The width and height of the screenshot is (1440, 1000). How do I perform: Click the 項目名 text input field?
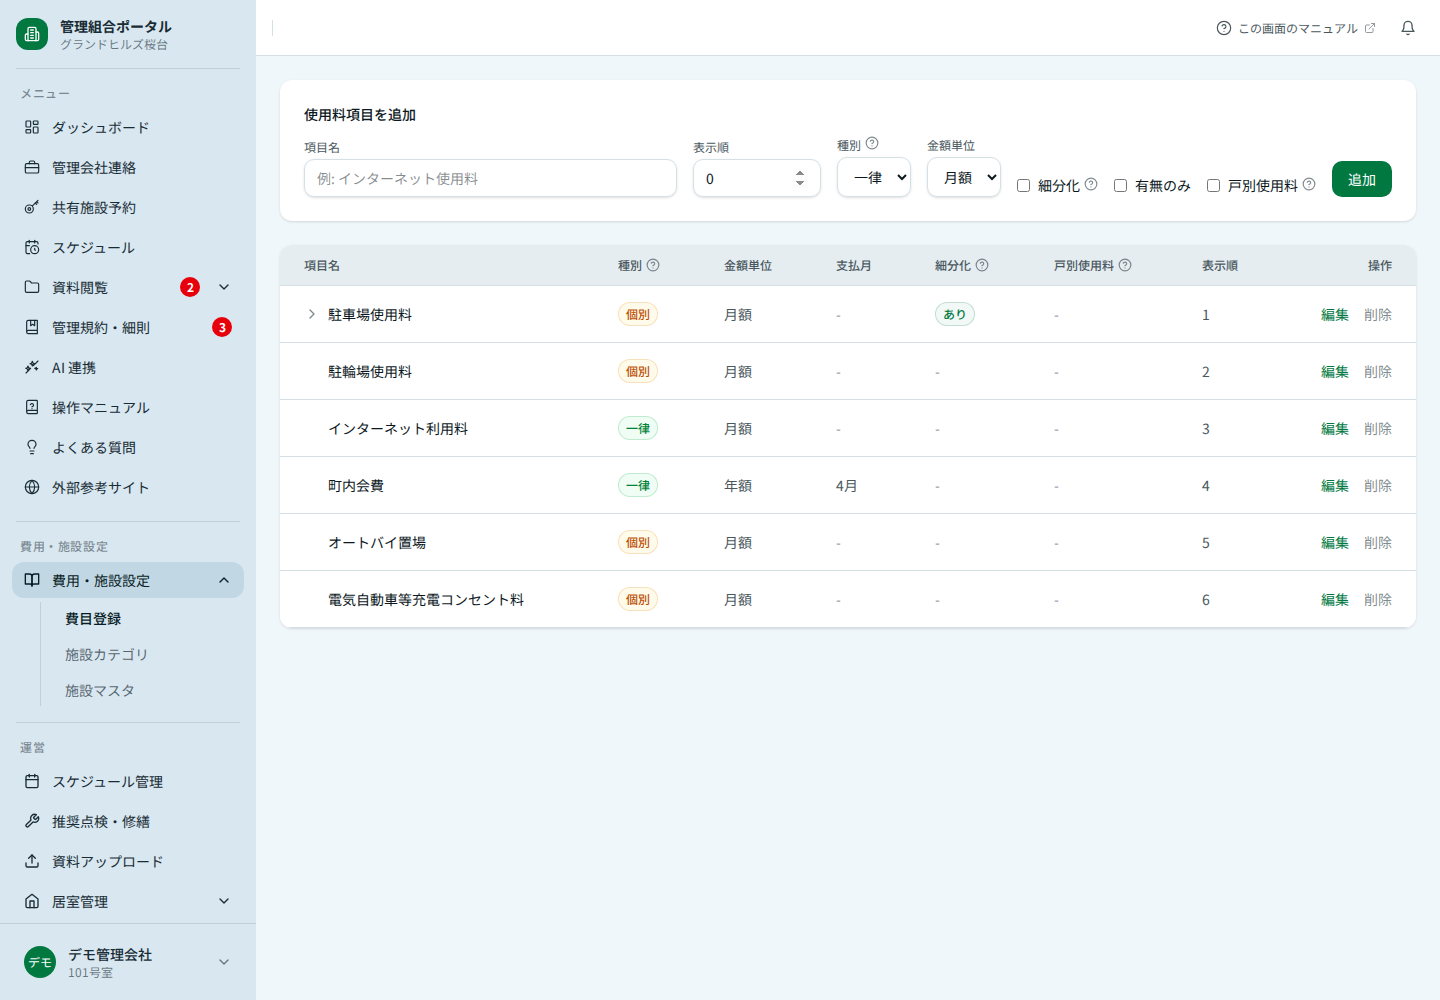490,178
